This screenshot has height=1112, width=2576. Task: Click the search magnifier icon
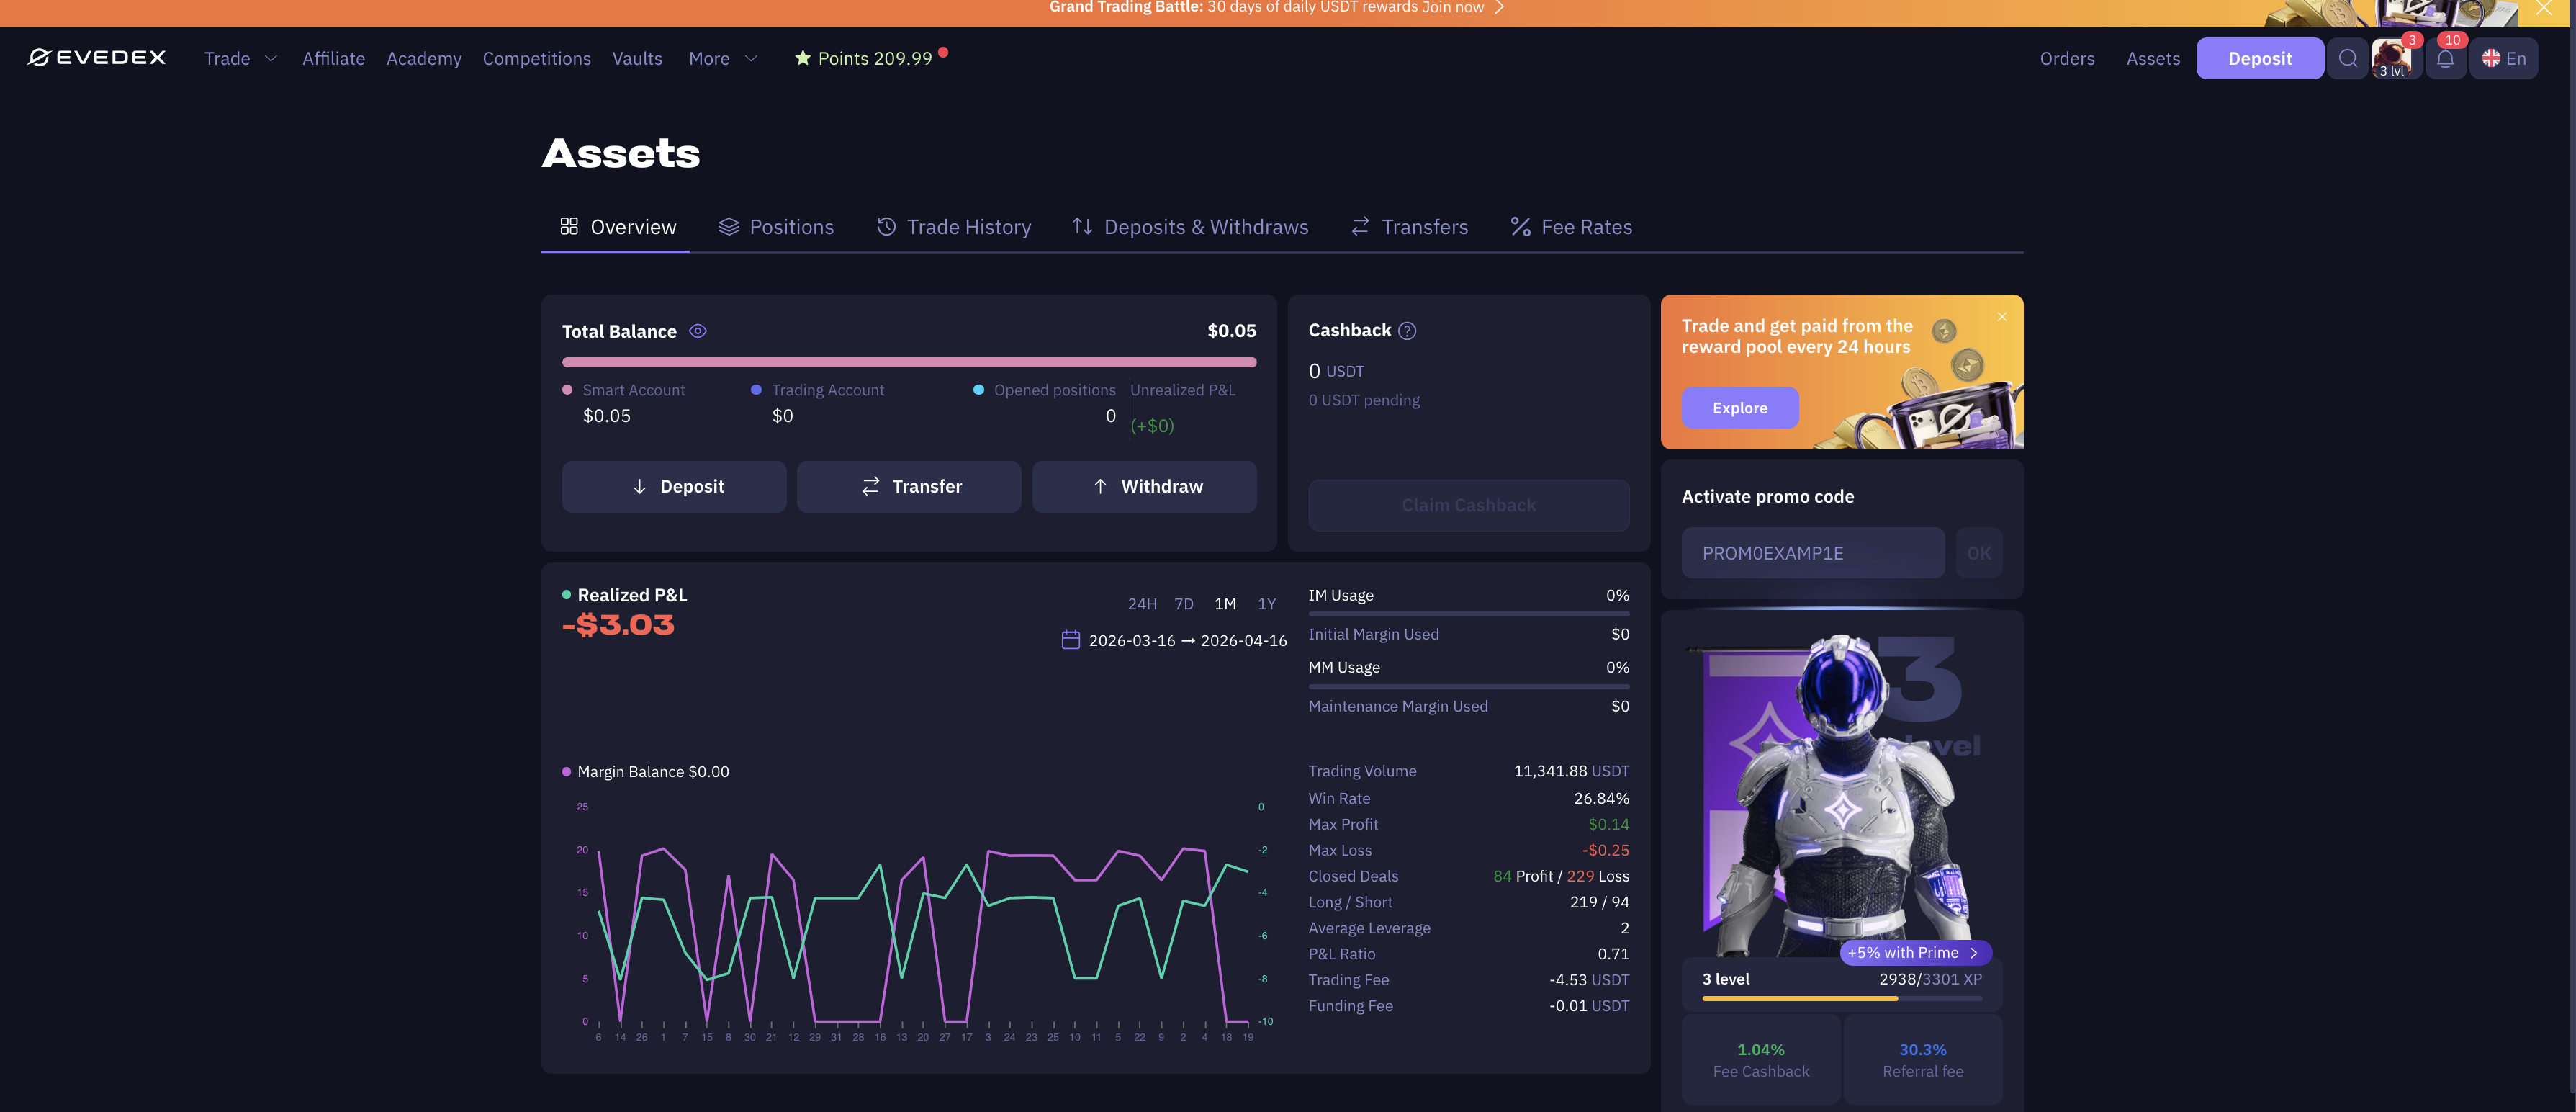pyautogui.click(x=2347, y=58)
